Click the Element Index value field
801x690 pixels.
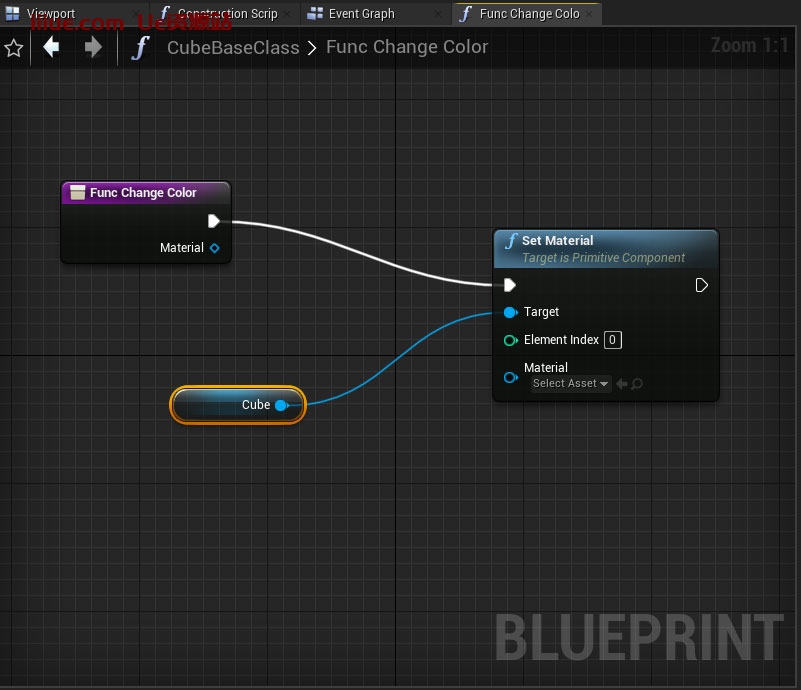point(612,340)
